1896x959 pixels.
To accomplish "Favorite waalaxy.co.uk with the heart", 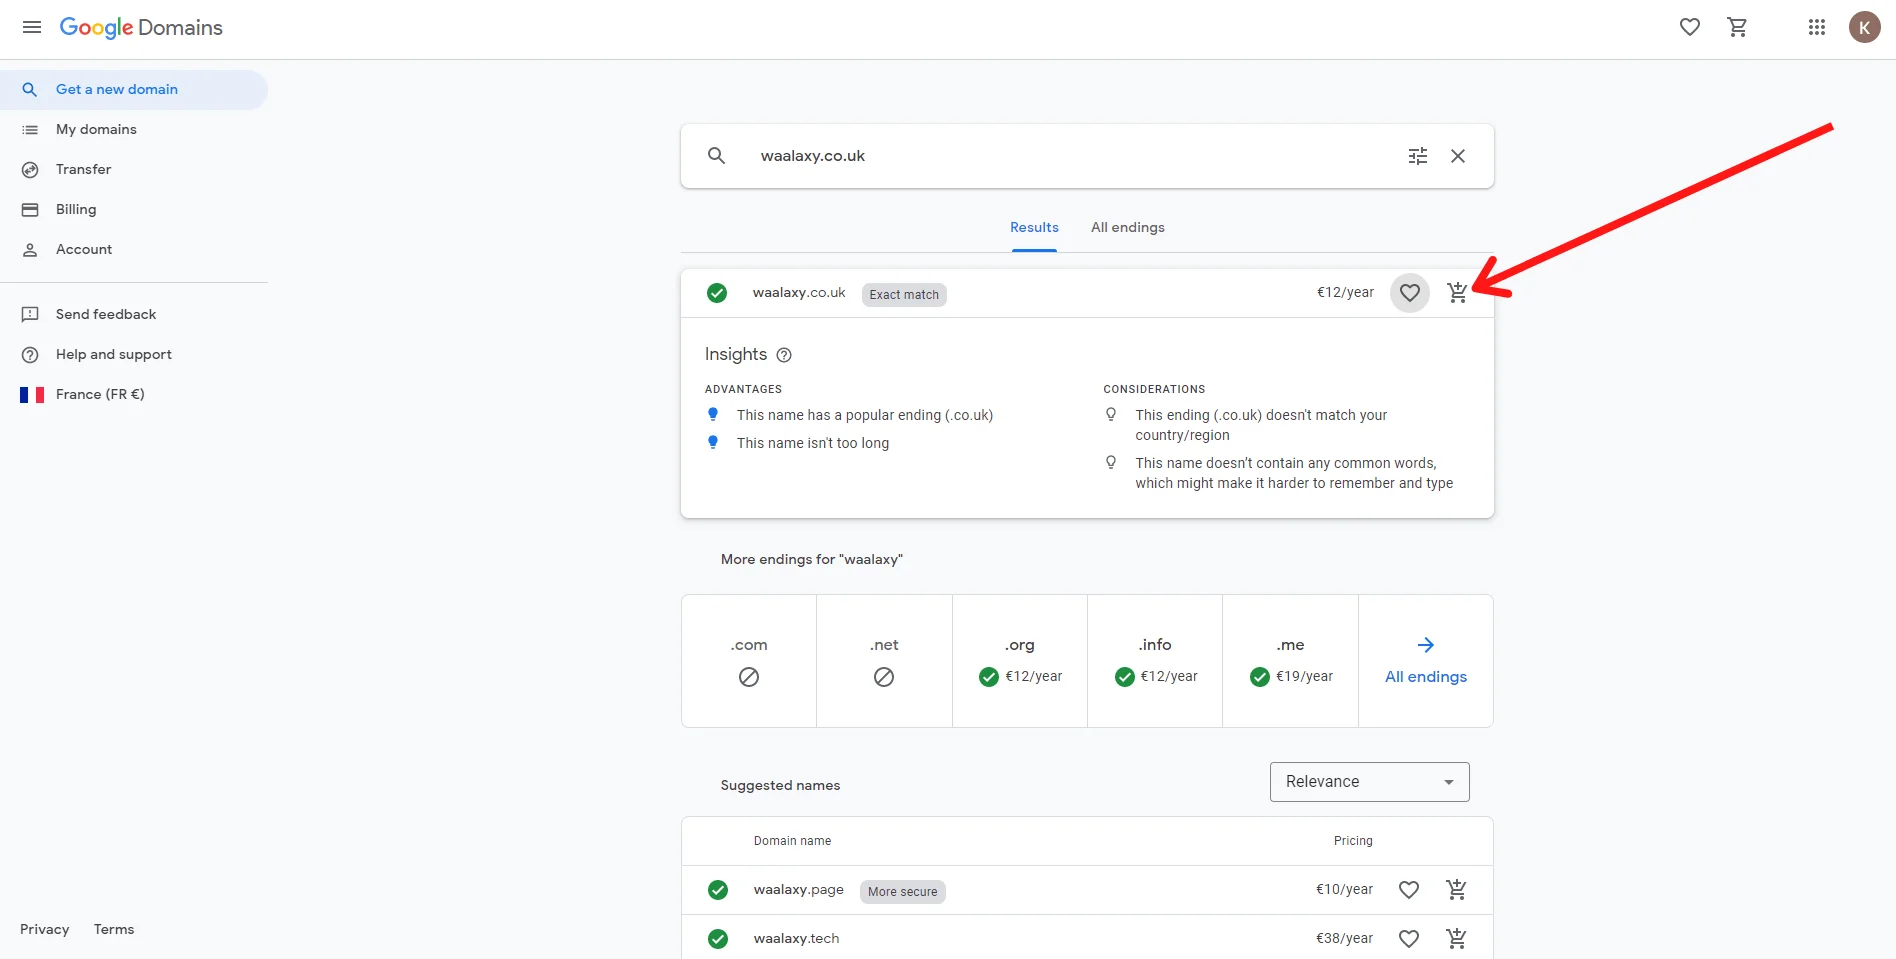I will tap(1410, 293).
